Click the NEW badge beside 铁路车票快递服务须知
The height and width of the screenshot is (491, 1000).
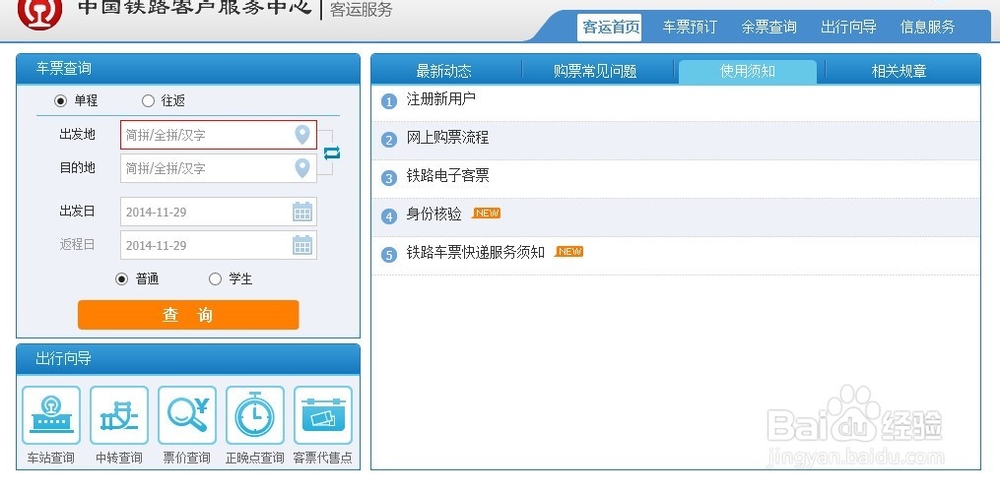point(569,252)
